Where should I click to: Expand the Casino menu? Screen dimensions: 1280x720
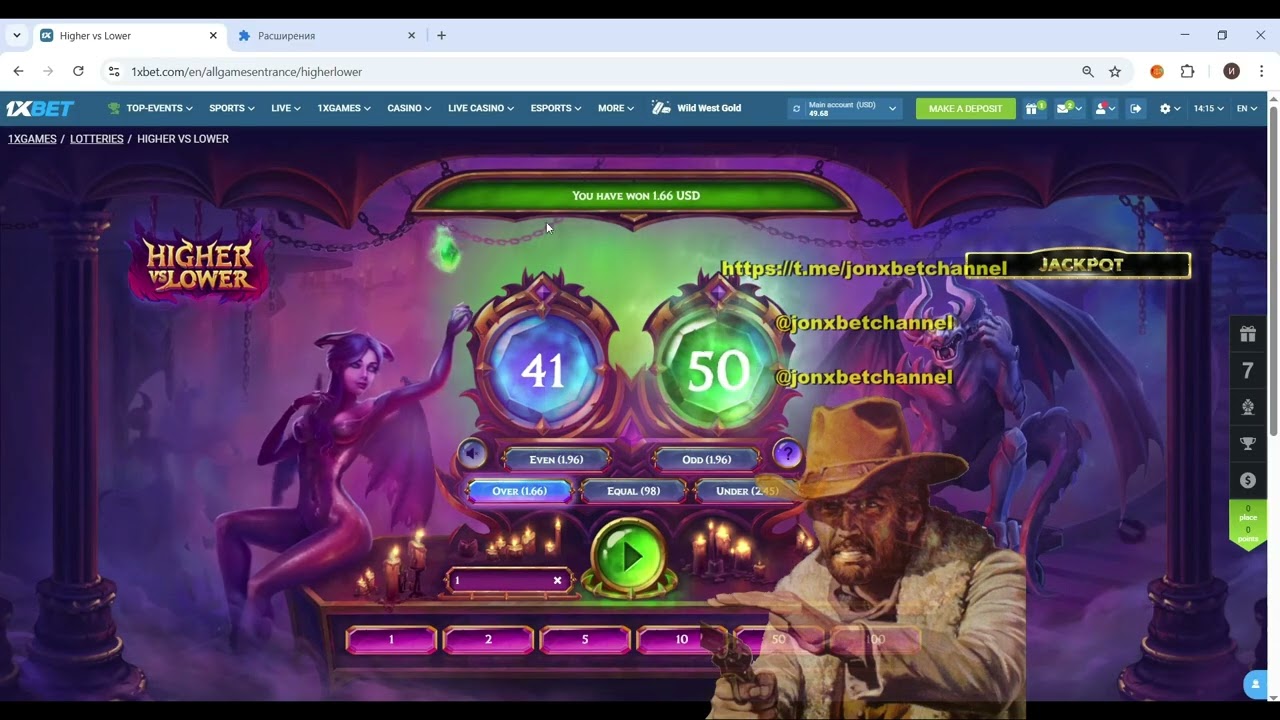point(409,108)
